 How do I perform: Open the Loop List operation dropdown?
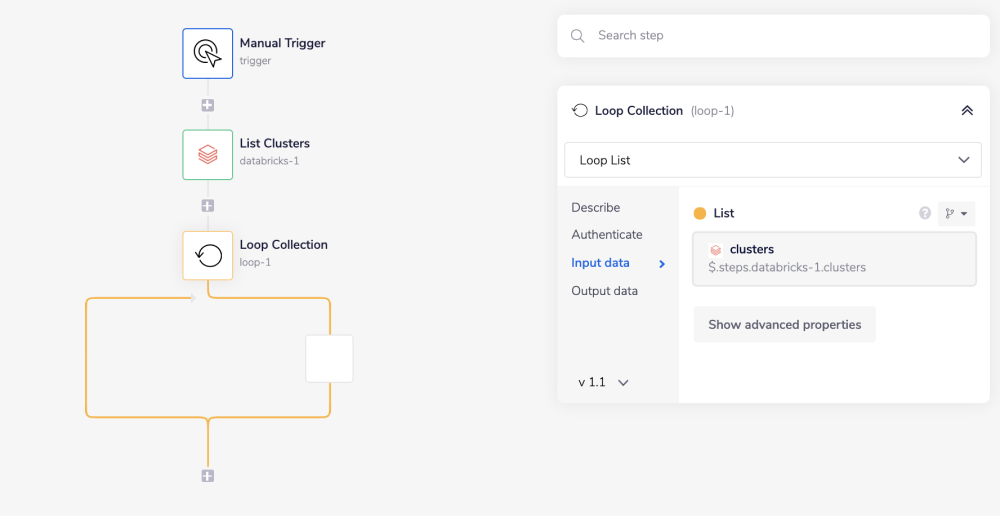click(x=772, y=160)
